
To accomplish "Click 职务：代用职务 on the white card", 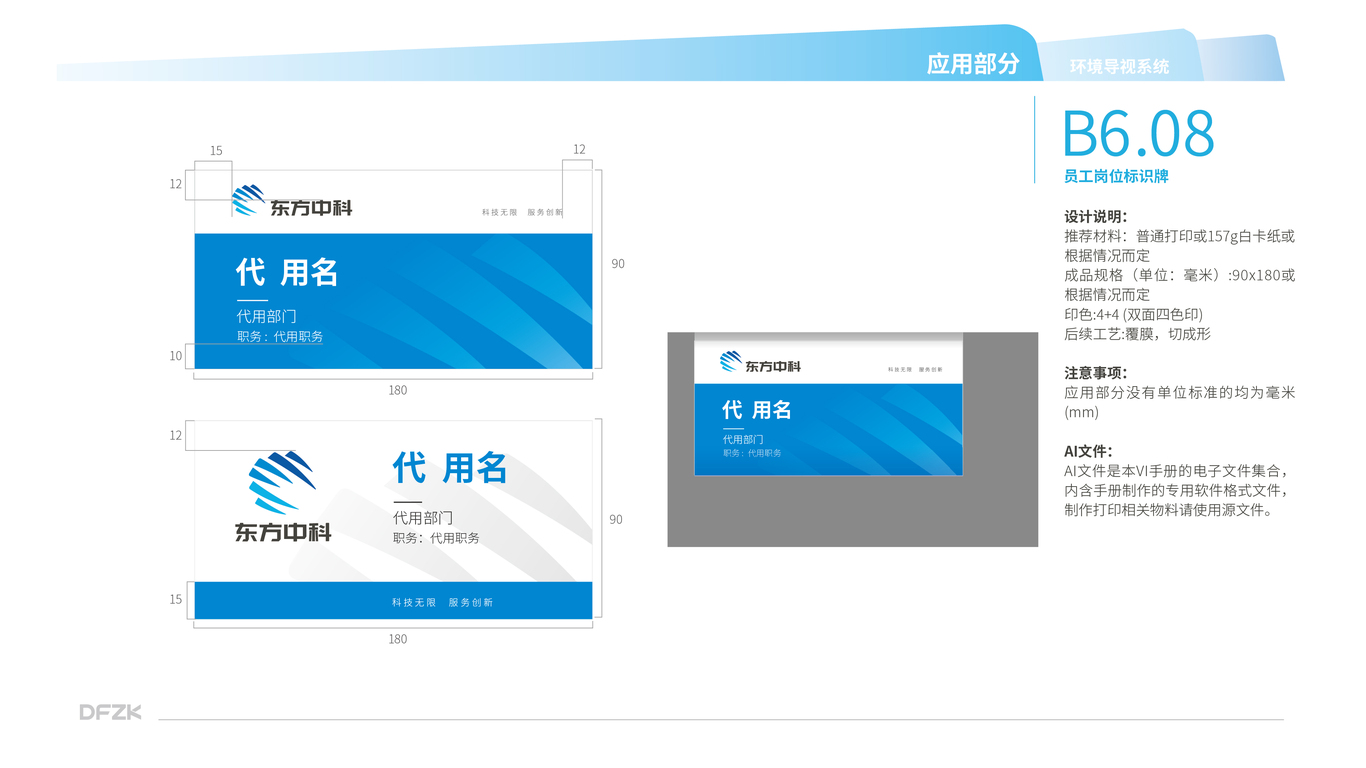I will (436, 538).
